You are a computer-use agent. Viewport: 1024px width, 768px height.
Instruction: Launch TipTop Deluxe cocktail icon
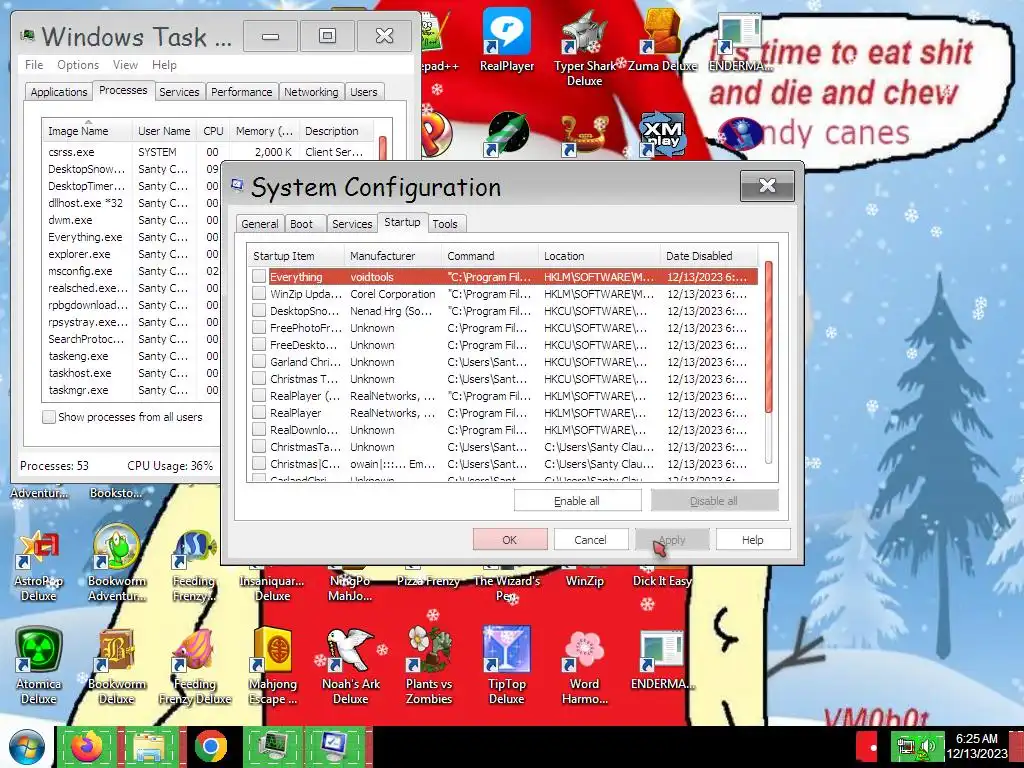[x=507, y=666]
